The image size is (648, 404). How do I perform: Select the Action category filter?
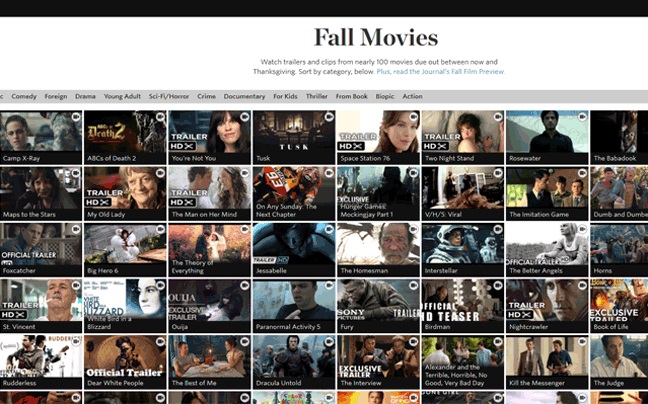[412, 96]
